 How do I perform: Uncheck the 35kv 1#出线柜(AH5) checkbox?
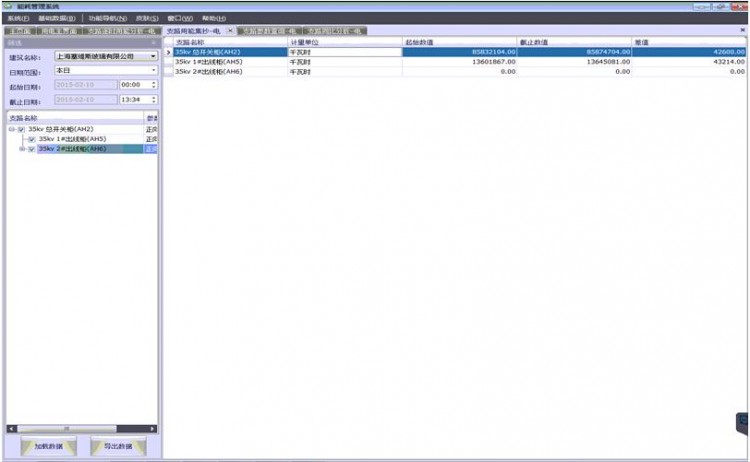[x=32, y=139]
